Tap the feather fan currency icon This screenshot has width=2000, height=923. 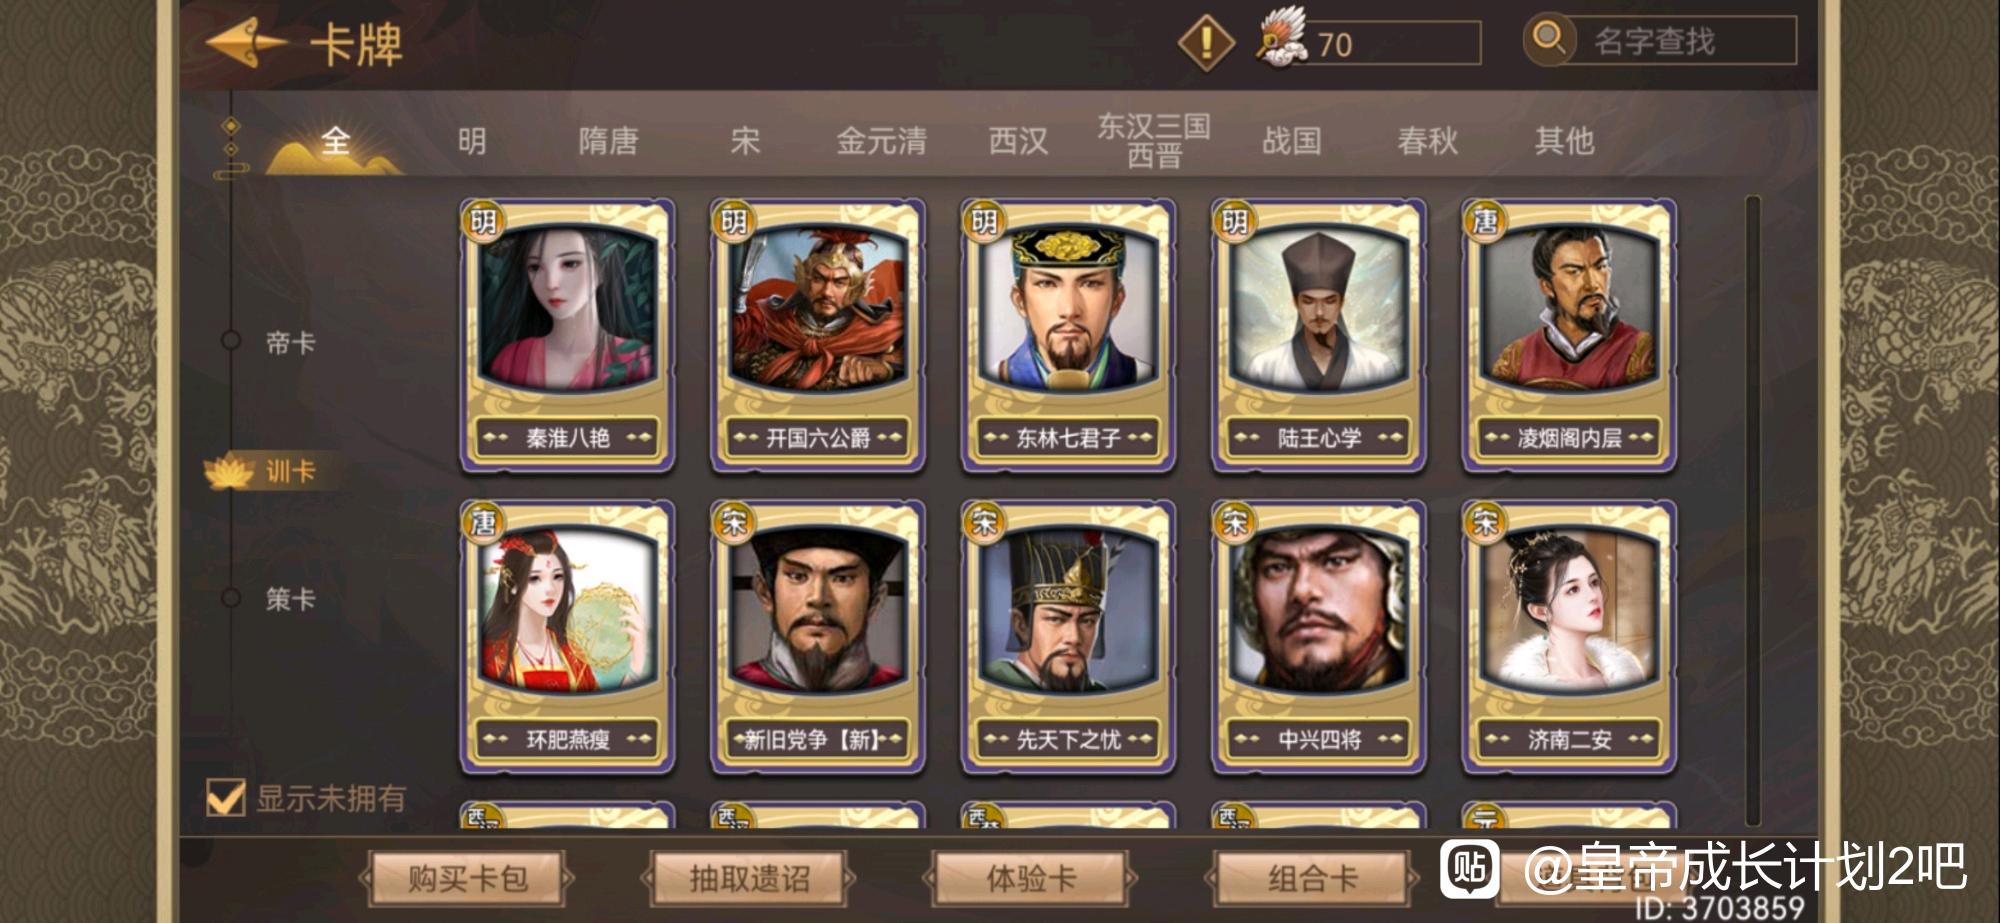coord(1283,38)
